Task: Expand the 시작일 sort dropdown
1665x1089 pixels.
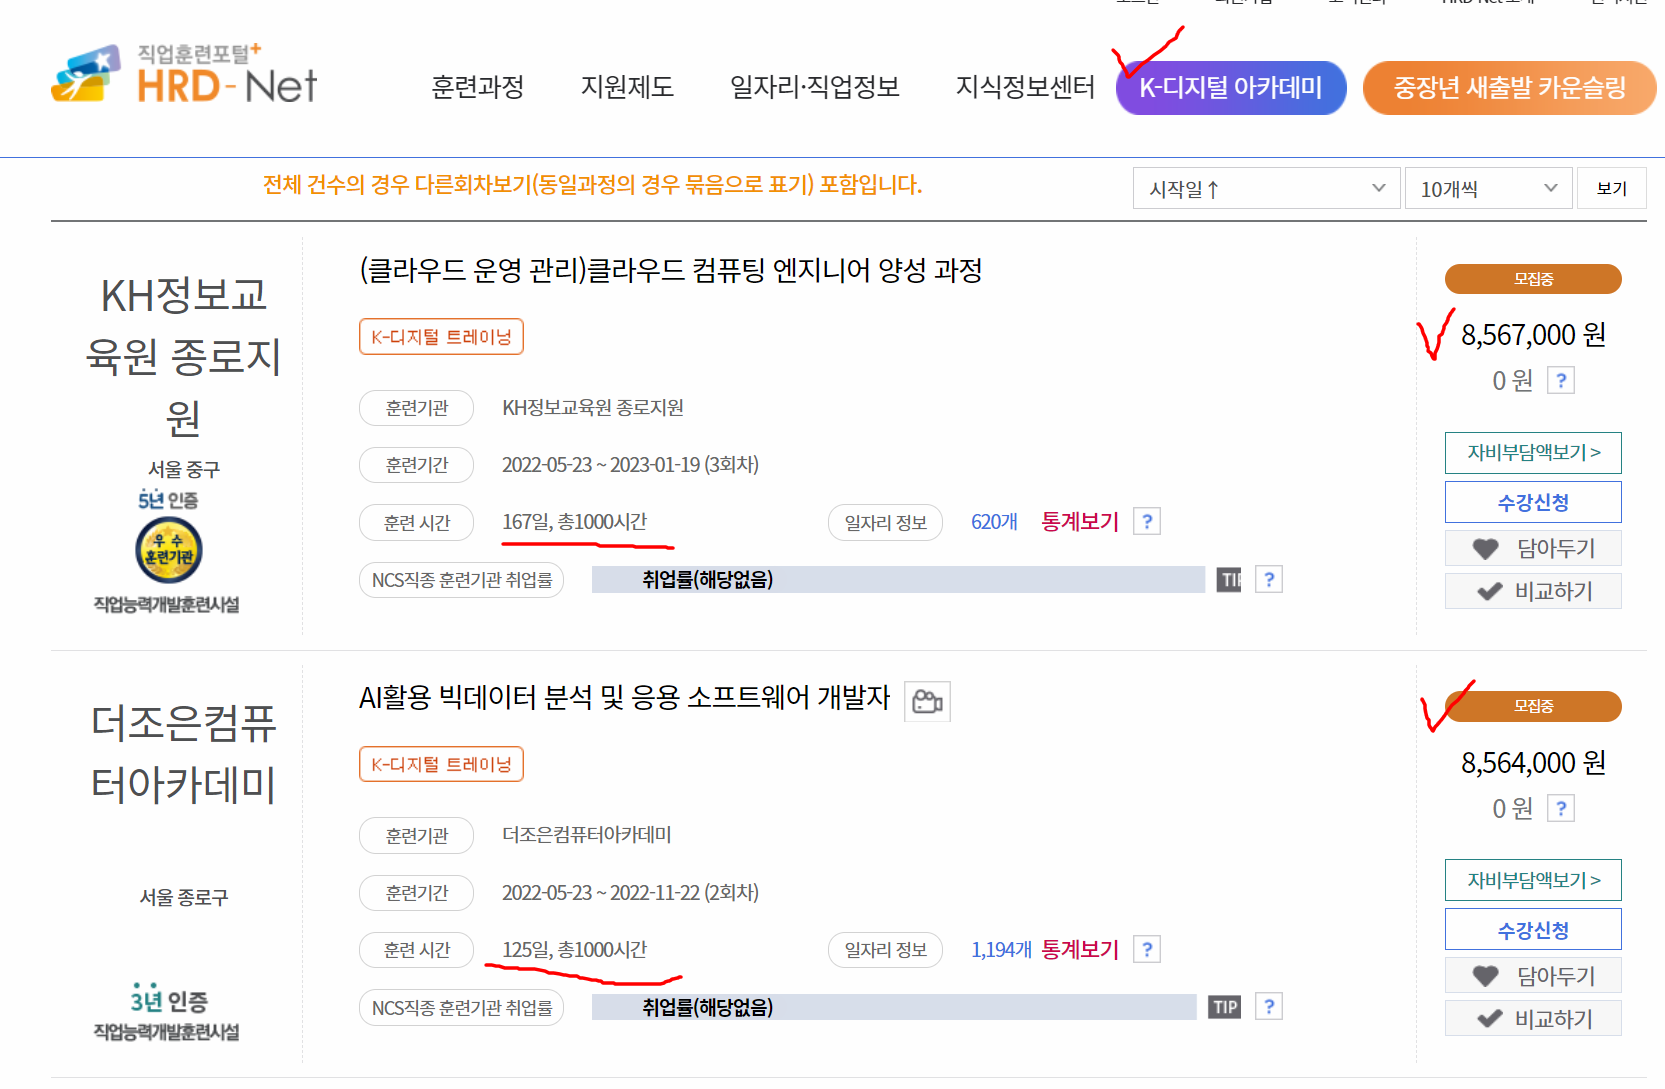Action: [1265, 188]
